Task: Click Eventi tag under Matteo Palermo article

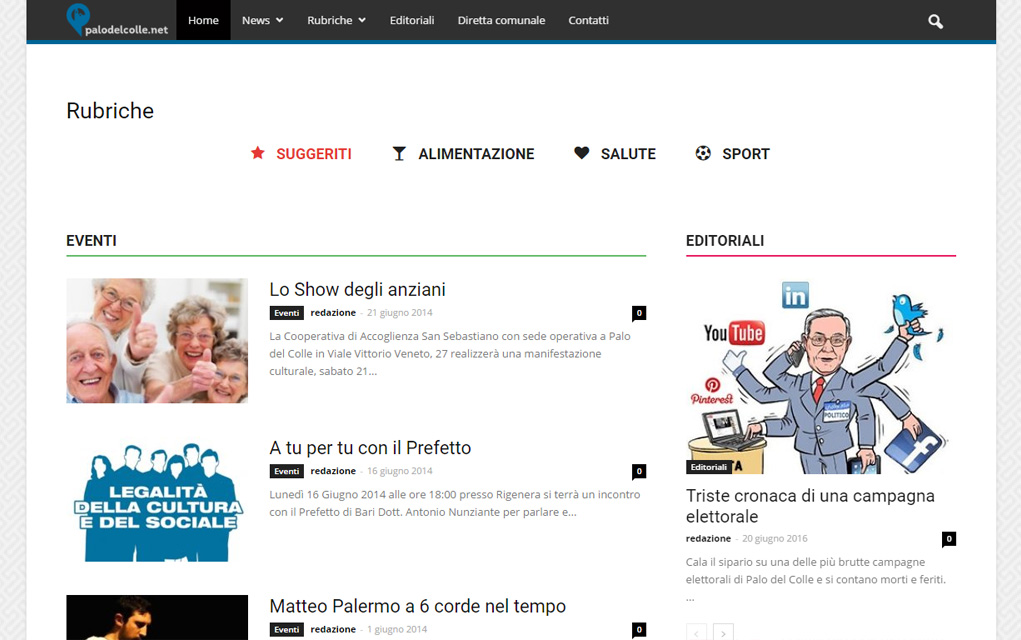Action: 287,630
